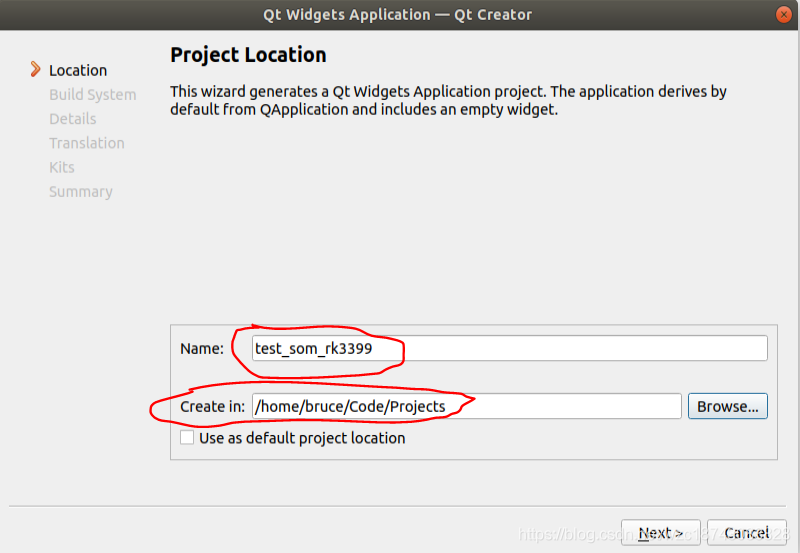Cancel the project wizard
The image size is (800, 553).
pyautogui.click(x=746, y=533)
